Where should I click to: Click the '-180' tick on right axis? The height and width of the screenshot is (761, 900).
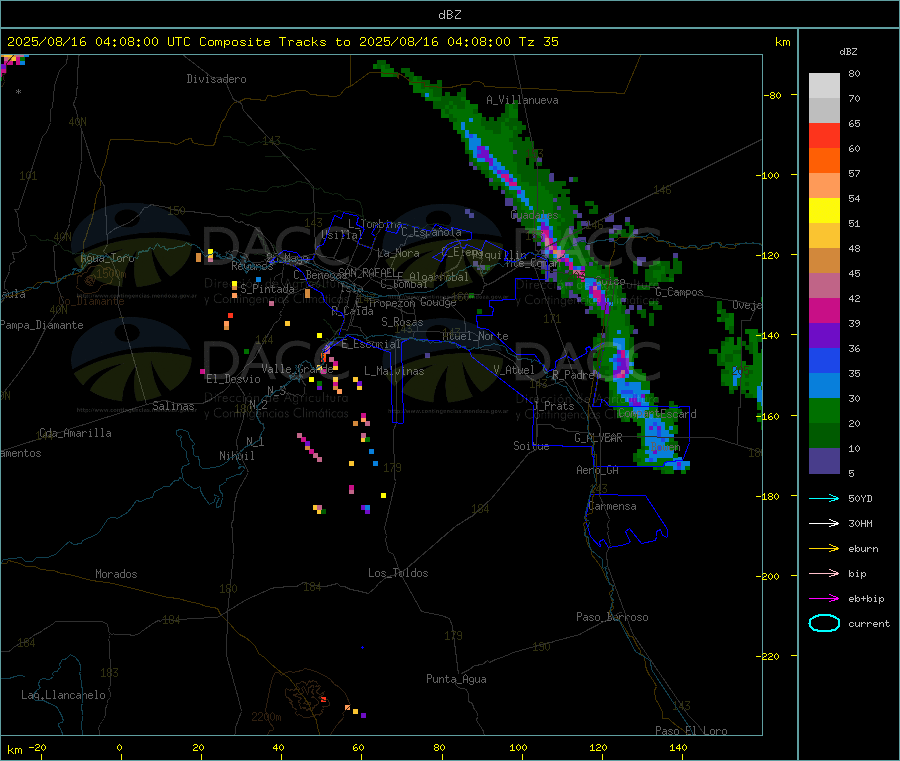click(x=770, y=496)
